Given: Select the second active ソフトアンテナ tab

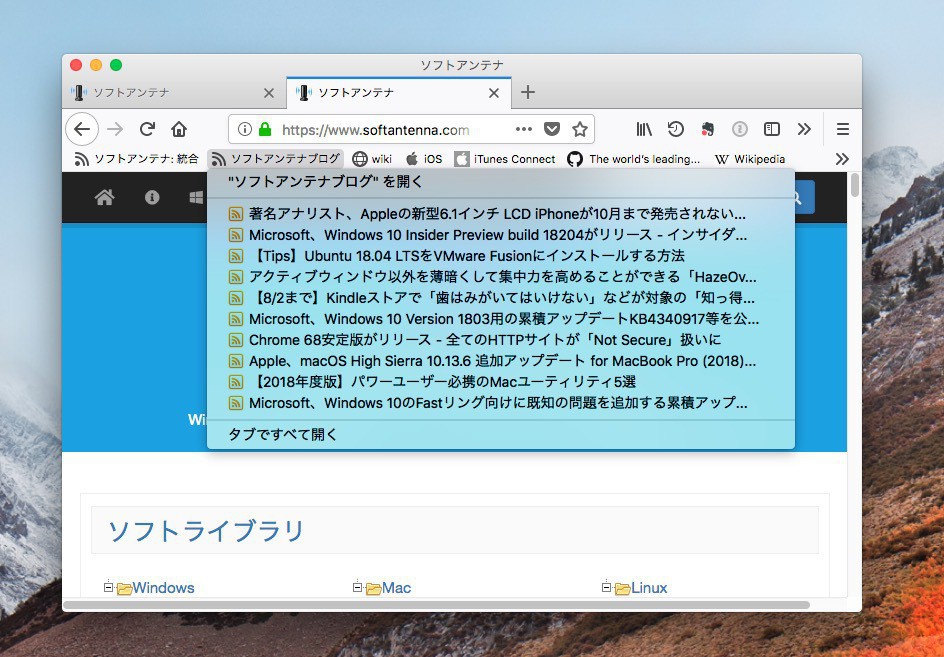Looking at the screenshot, I should tap(399, 93).
